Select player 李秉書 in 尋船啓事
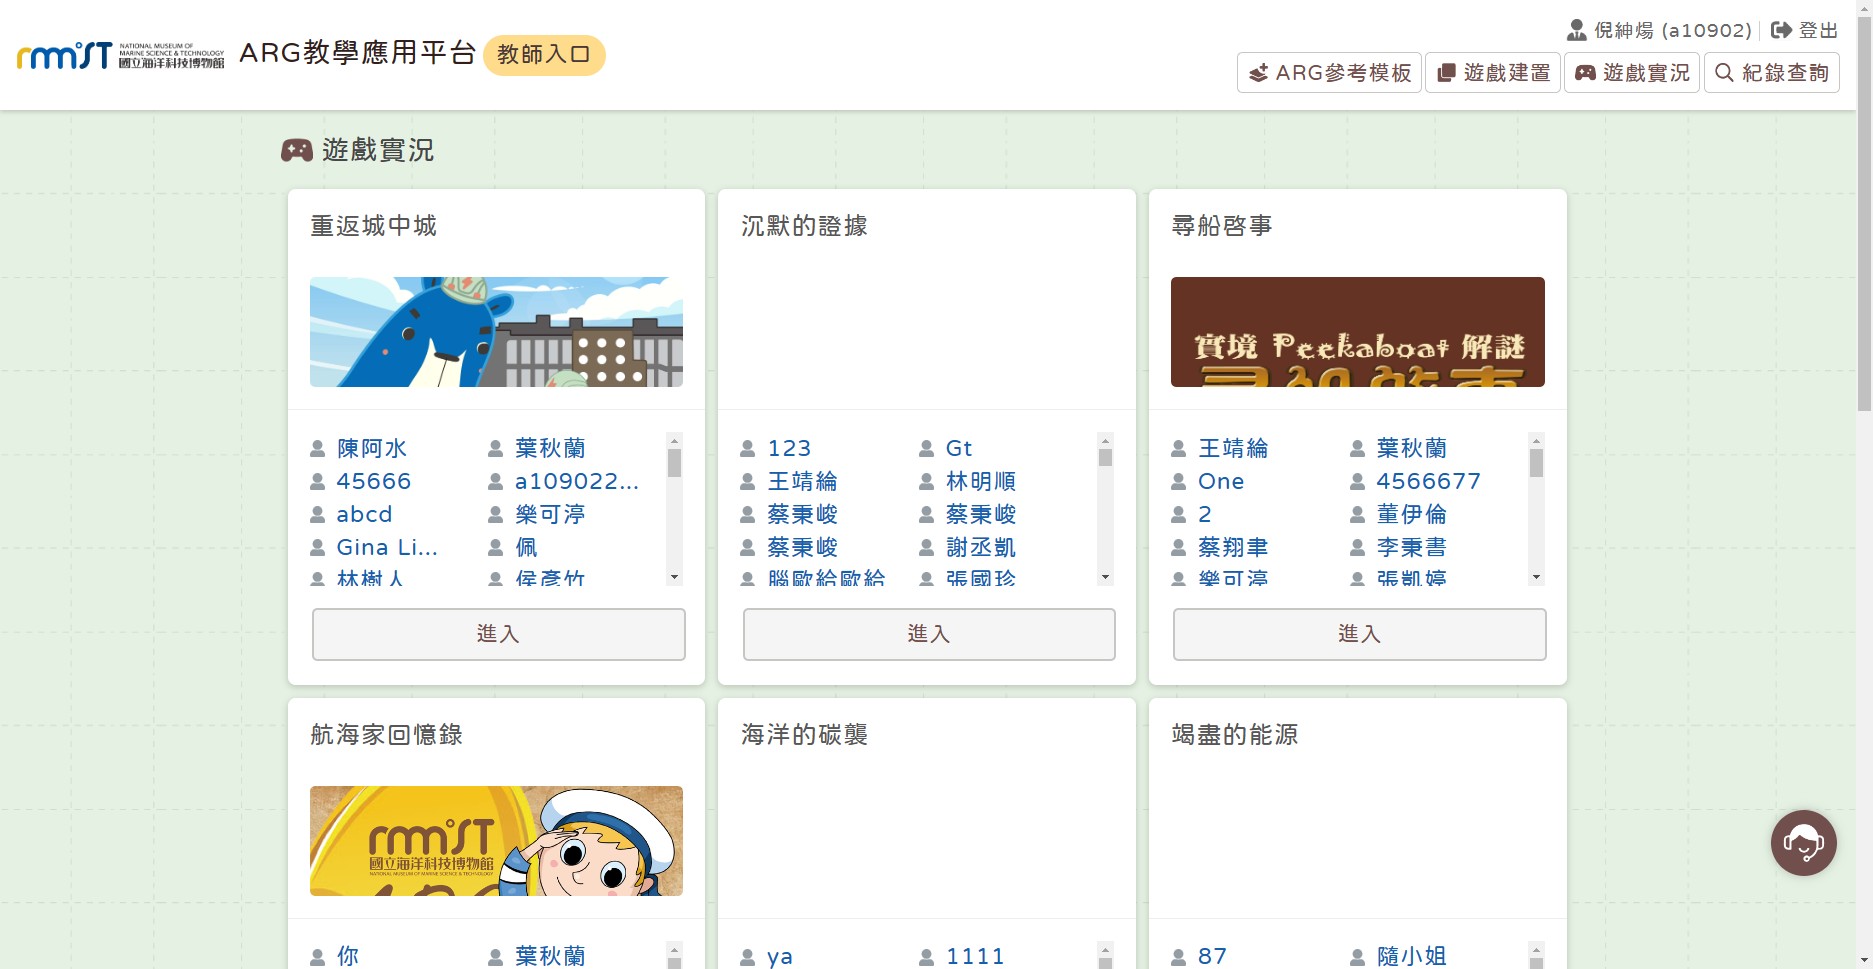The image size is (1873, 969). pos(1411,548)
